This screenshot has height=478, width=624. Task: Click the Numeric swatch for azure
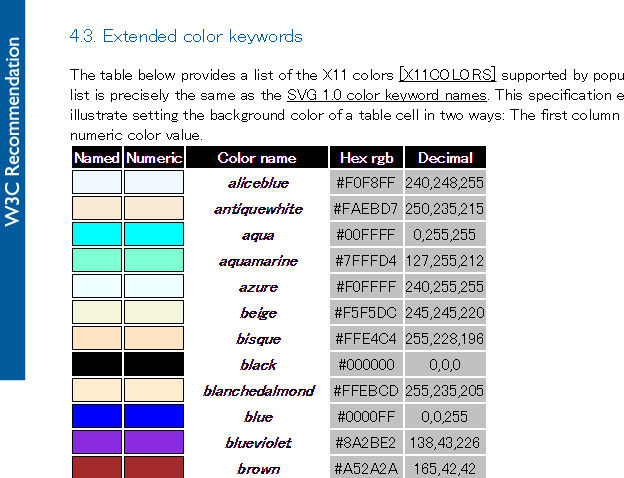coord(154,286)
